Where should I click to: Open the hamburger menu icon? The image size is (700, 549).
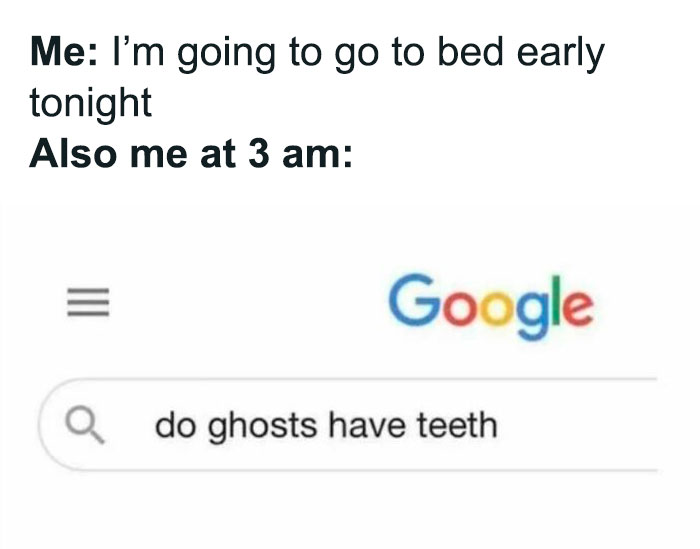[x=79, y=305]
